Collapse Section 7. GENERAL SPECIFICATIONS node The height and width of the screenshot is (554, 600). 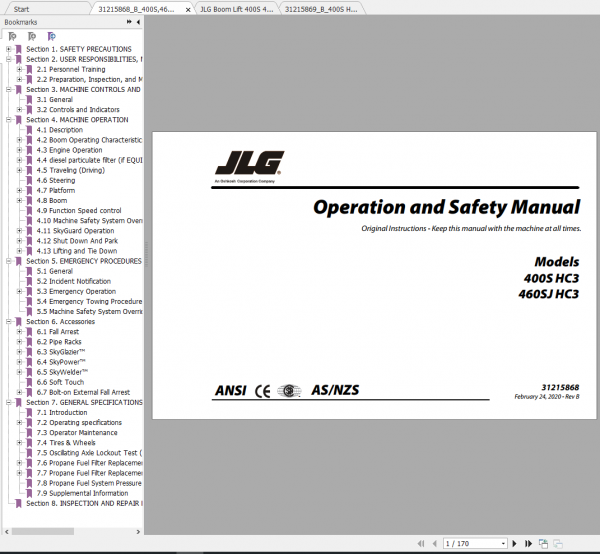click(8, 402)
